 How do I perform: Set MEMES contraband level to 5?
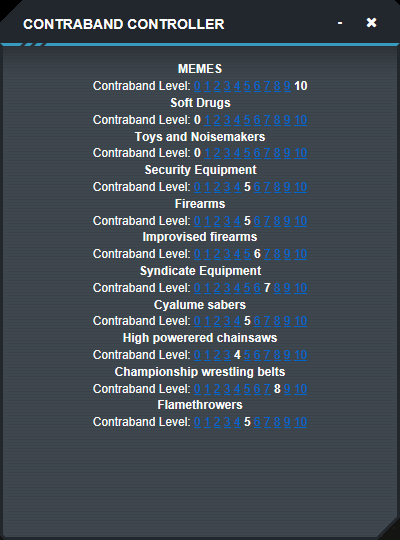247,86
